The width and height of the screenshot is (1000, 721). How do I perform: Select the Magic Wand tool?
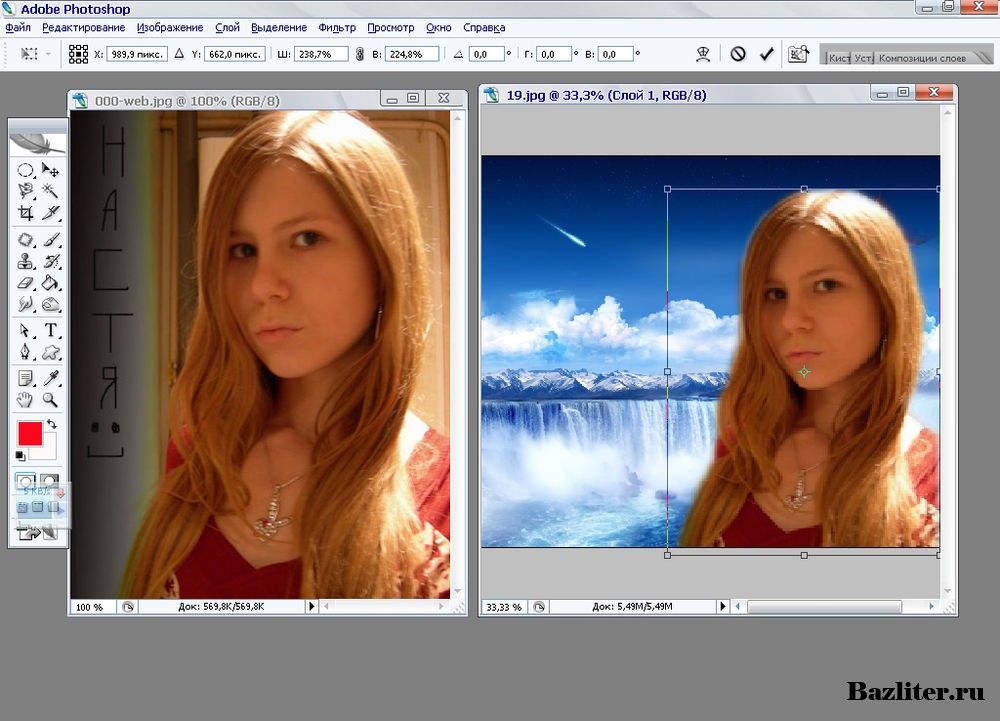[x=50, y=190]
